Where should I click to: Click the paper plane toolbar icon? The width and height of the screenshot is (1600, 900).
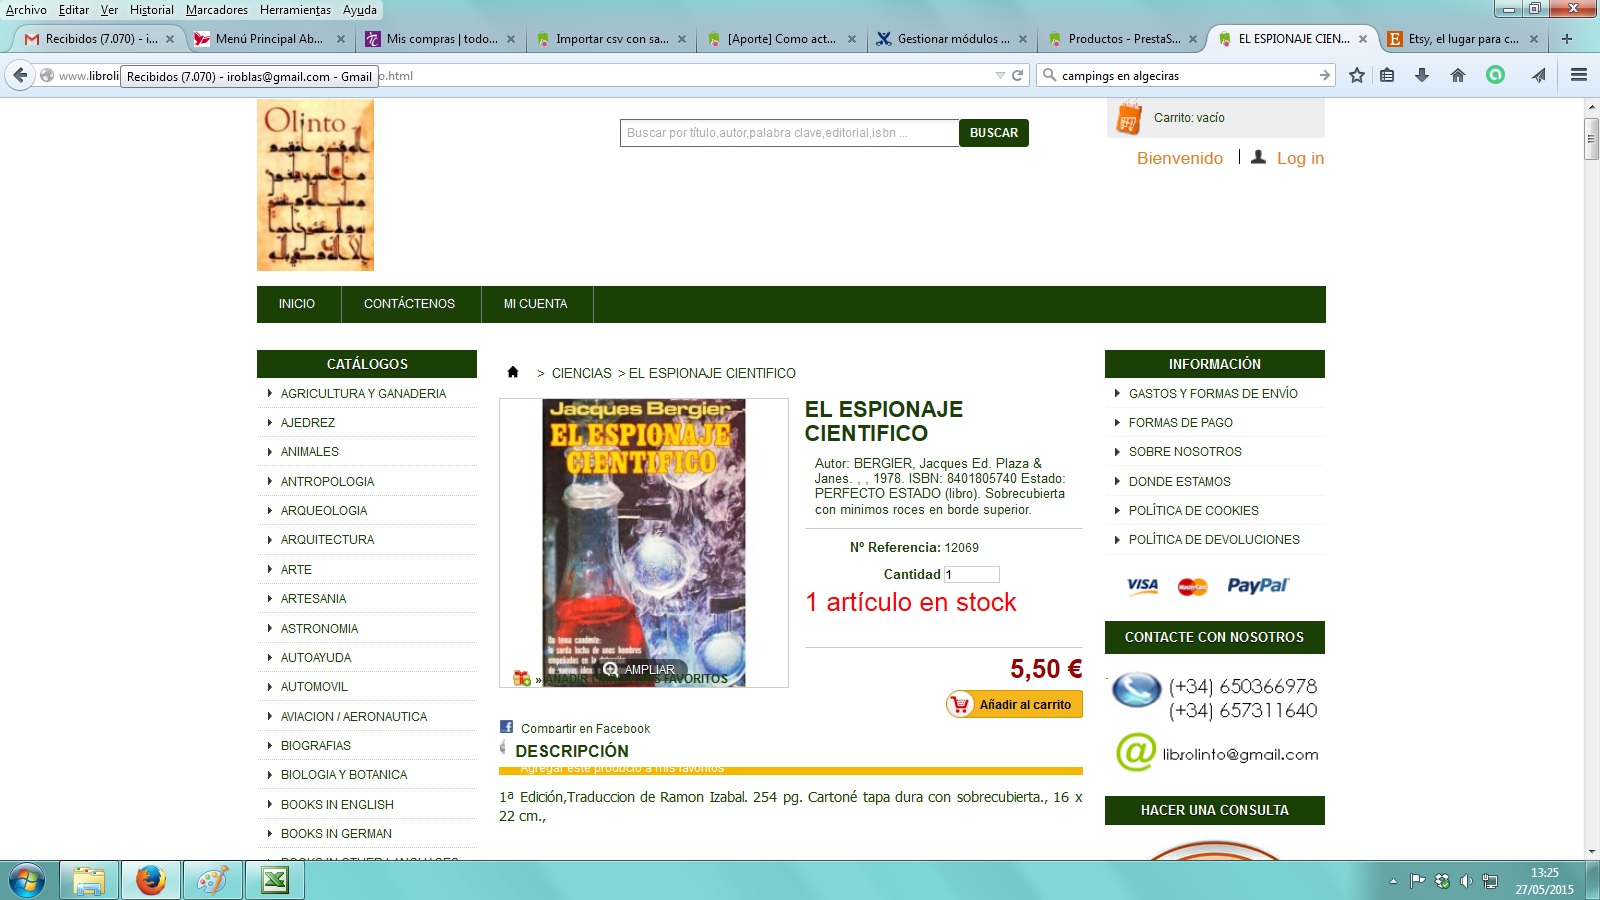[x=1538, y=75]
